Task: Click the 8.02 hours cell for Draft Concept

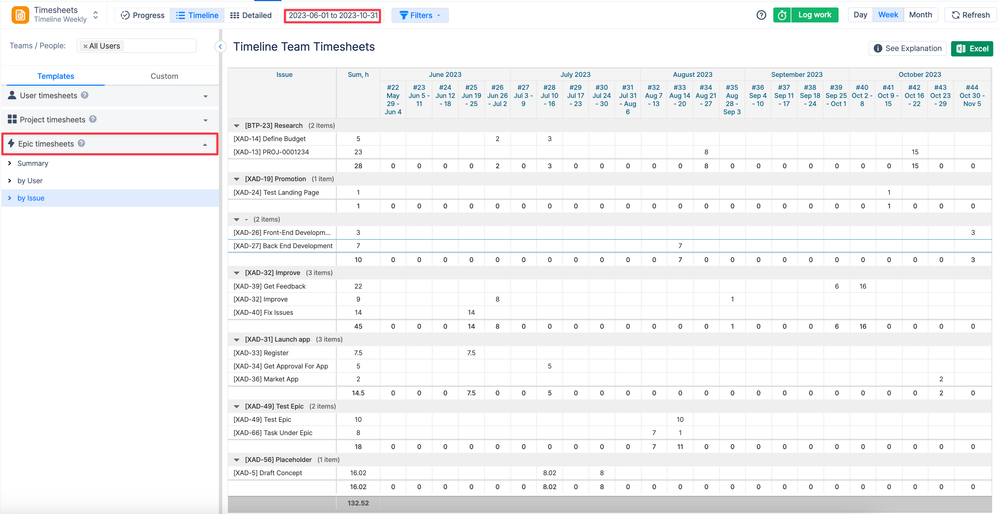Action: pos(549,473)
